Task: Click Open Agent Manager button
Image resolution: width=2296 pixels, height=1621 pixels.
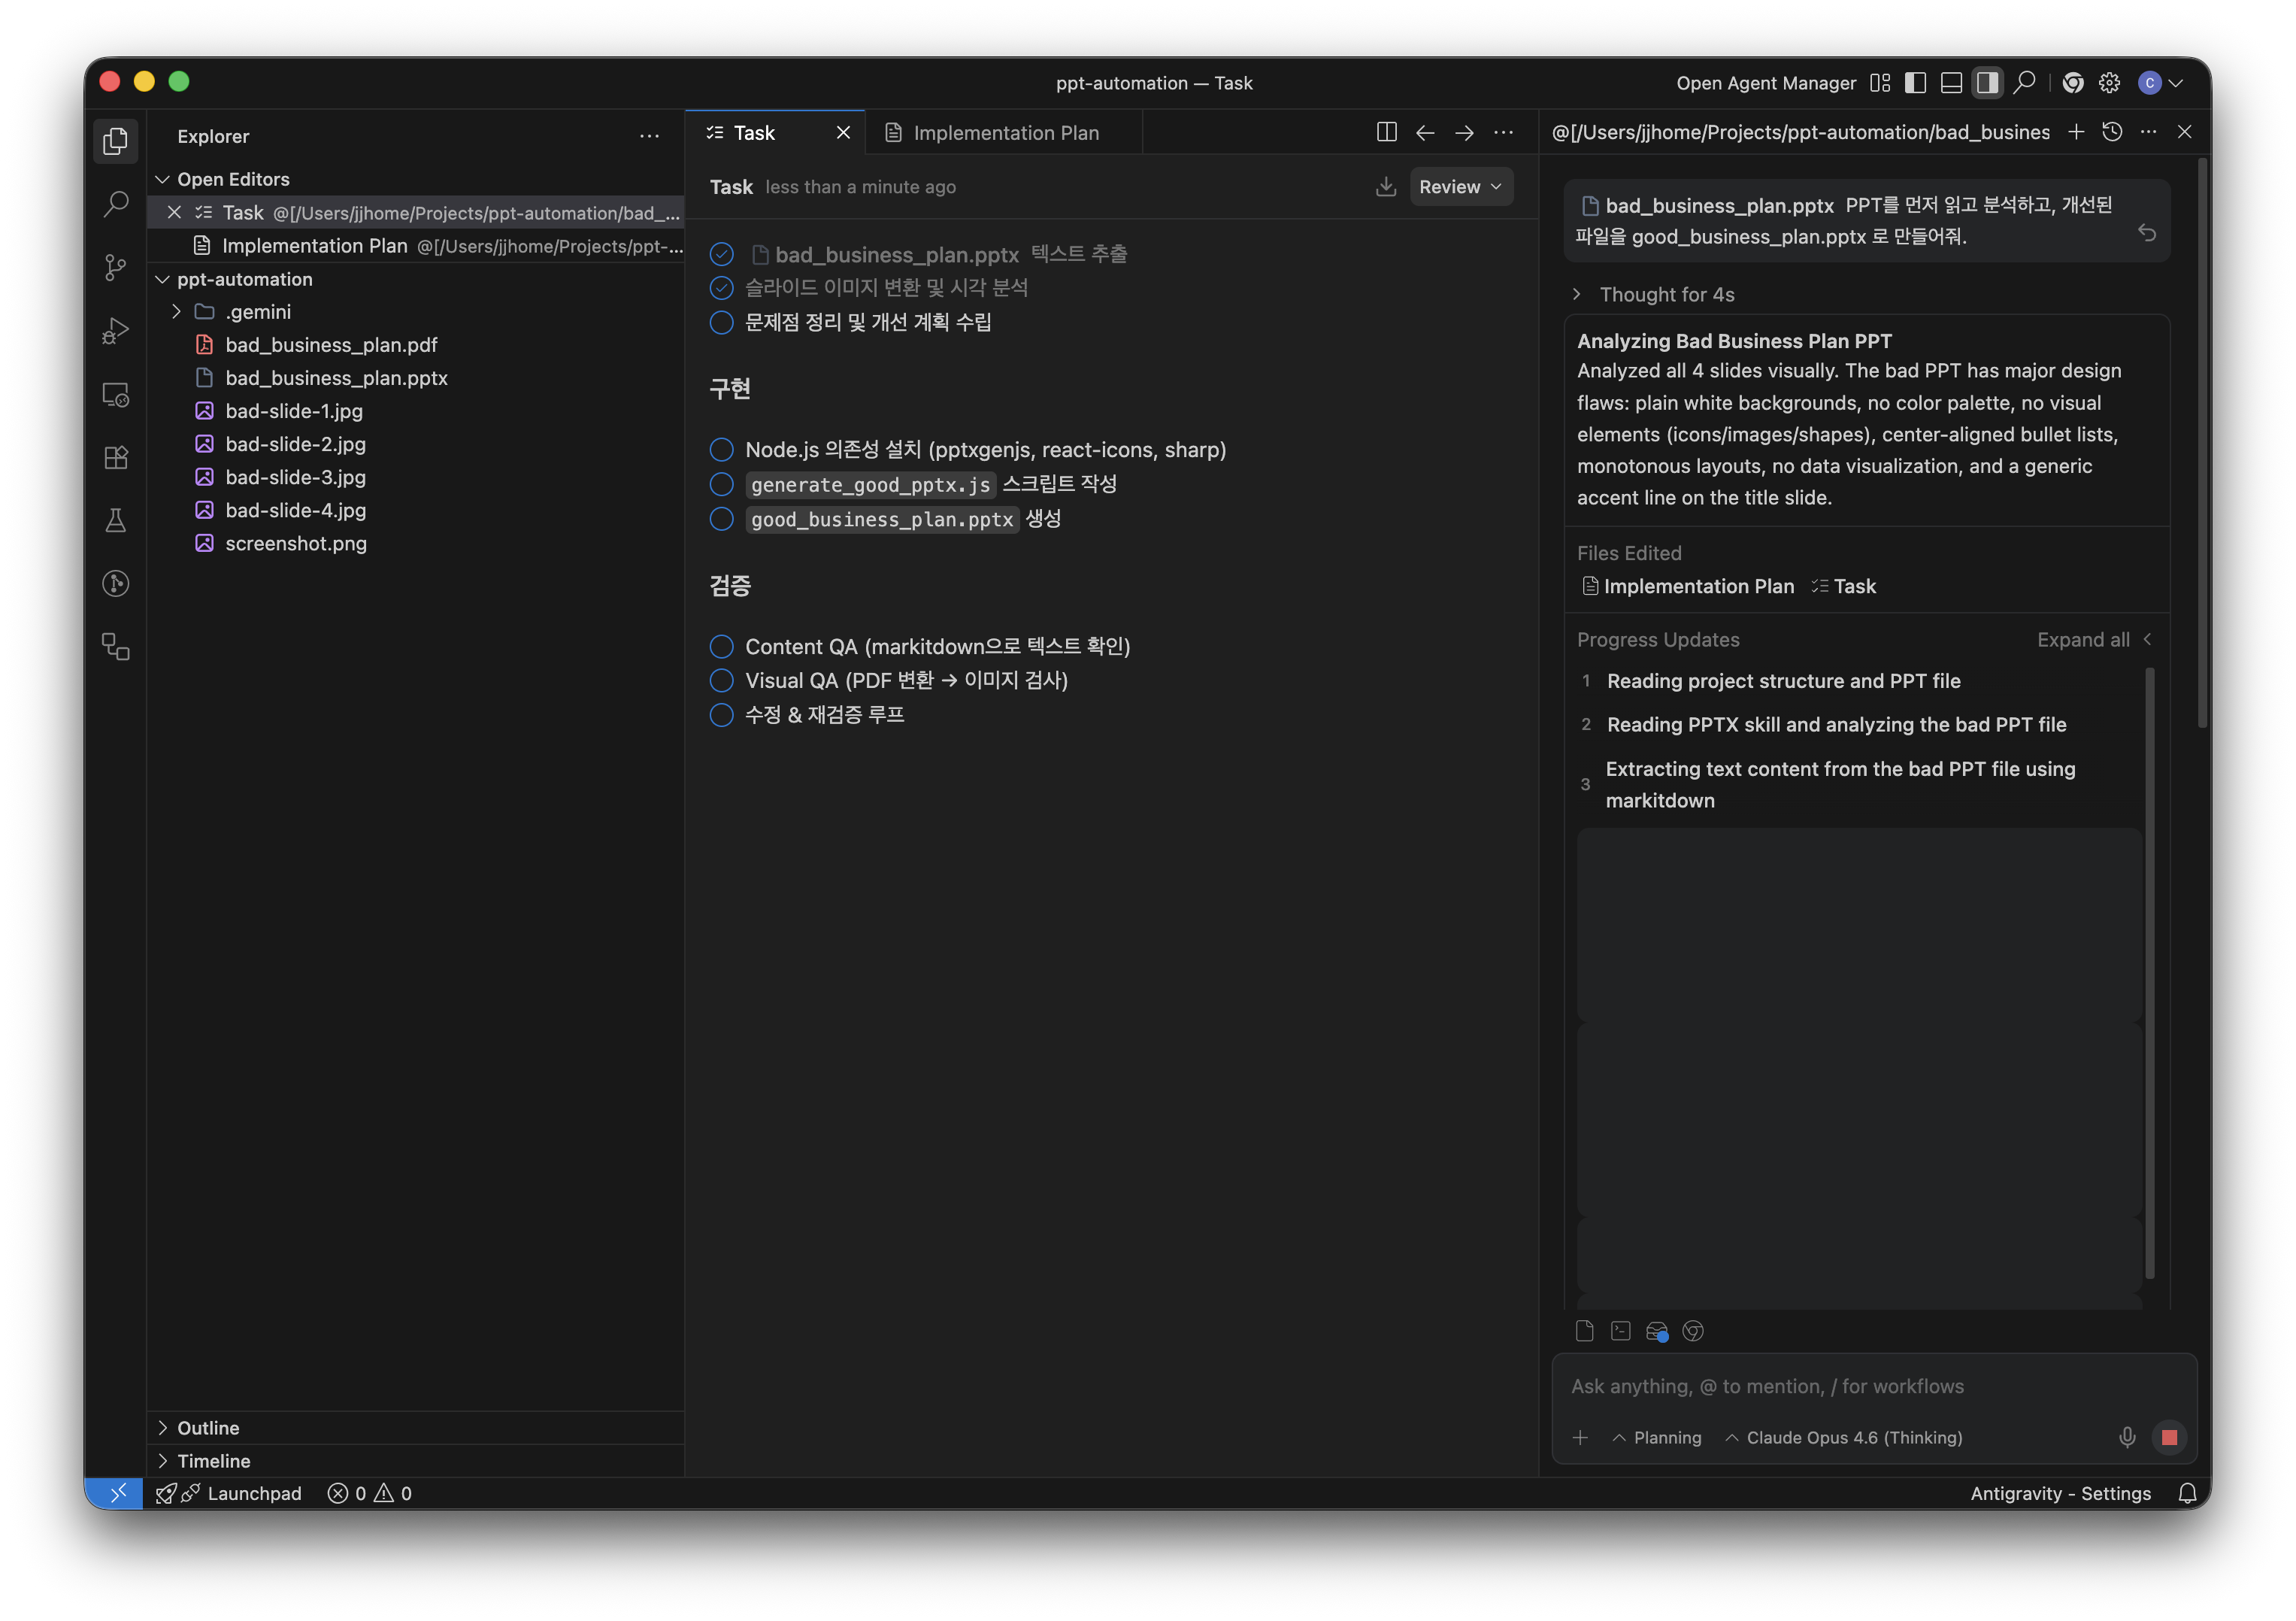Action: (x=1765, y=83)
